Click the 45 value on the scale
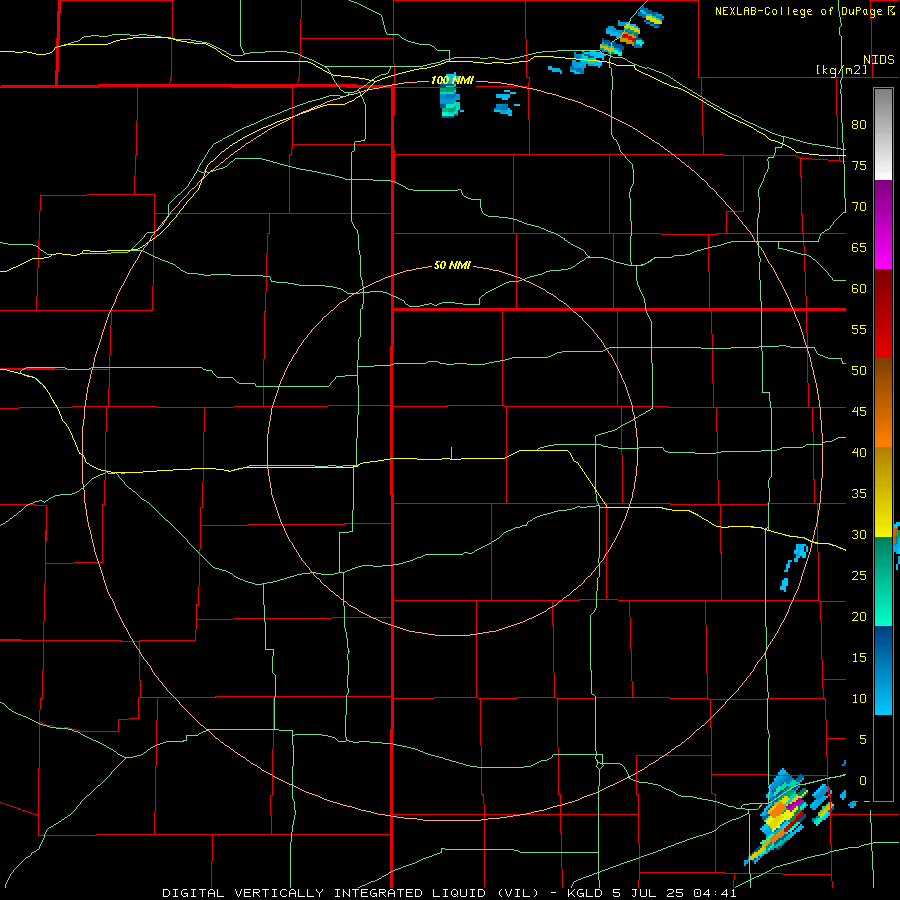The image size is (900, 900). (x=859, y=412)
